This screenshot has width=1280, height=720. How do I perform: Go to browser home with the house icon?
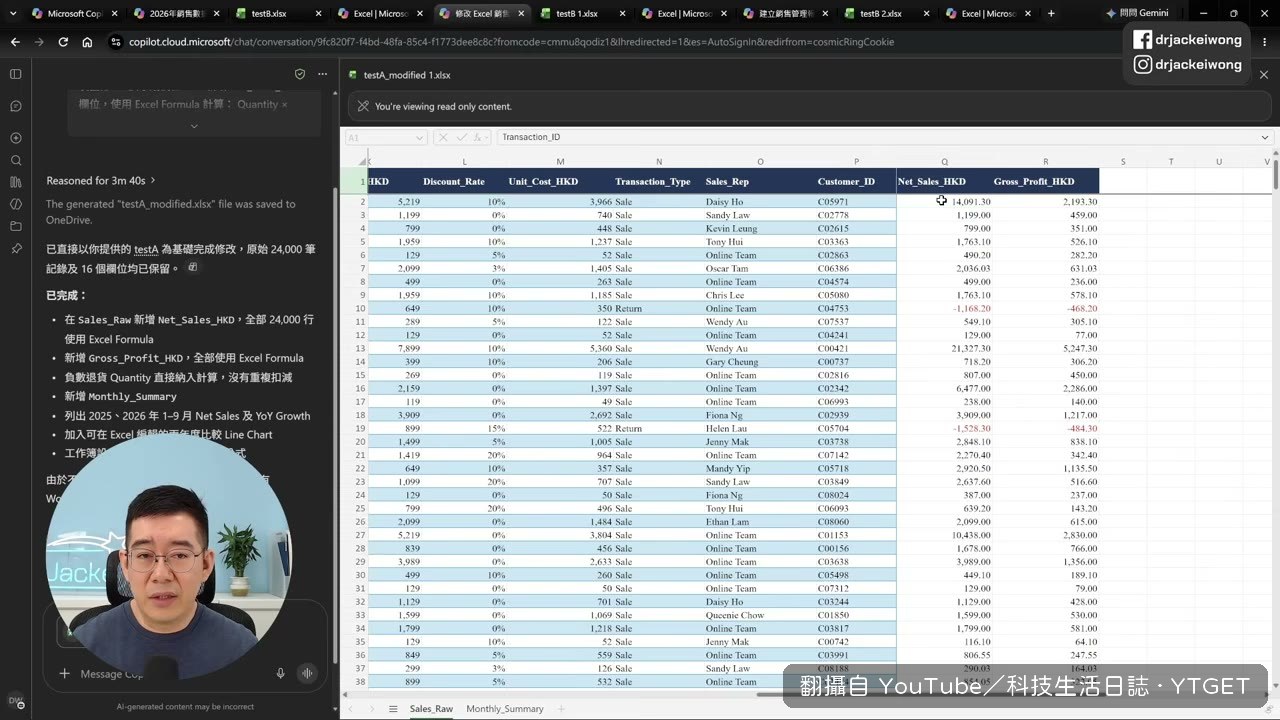[x=87, y=42]
